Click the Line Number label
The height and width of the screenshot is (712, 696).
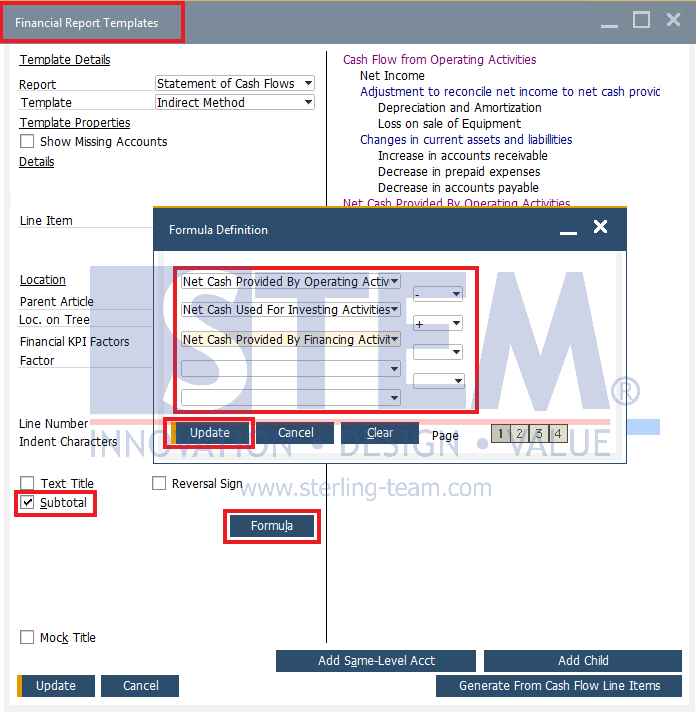pyautogui.click(x=54, y=424)
